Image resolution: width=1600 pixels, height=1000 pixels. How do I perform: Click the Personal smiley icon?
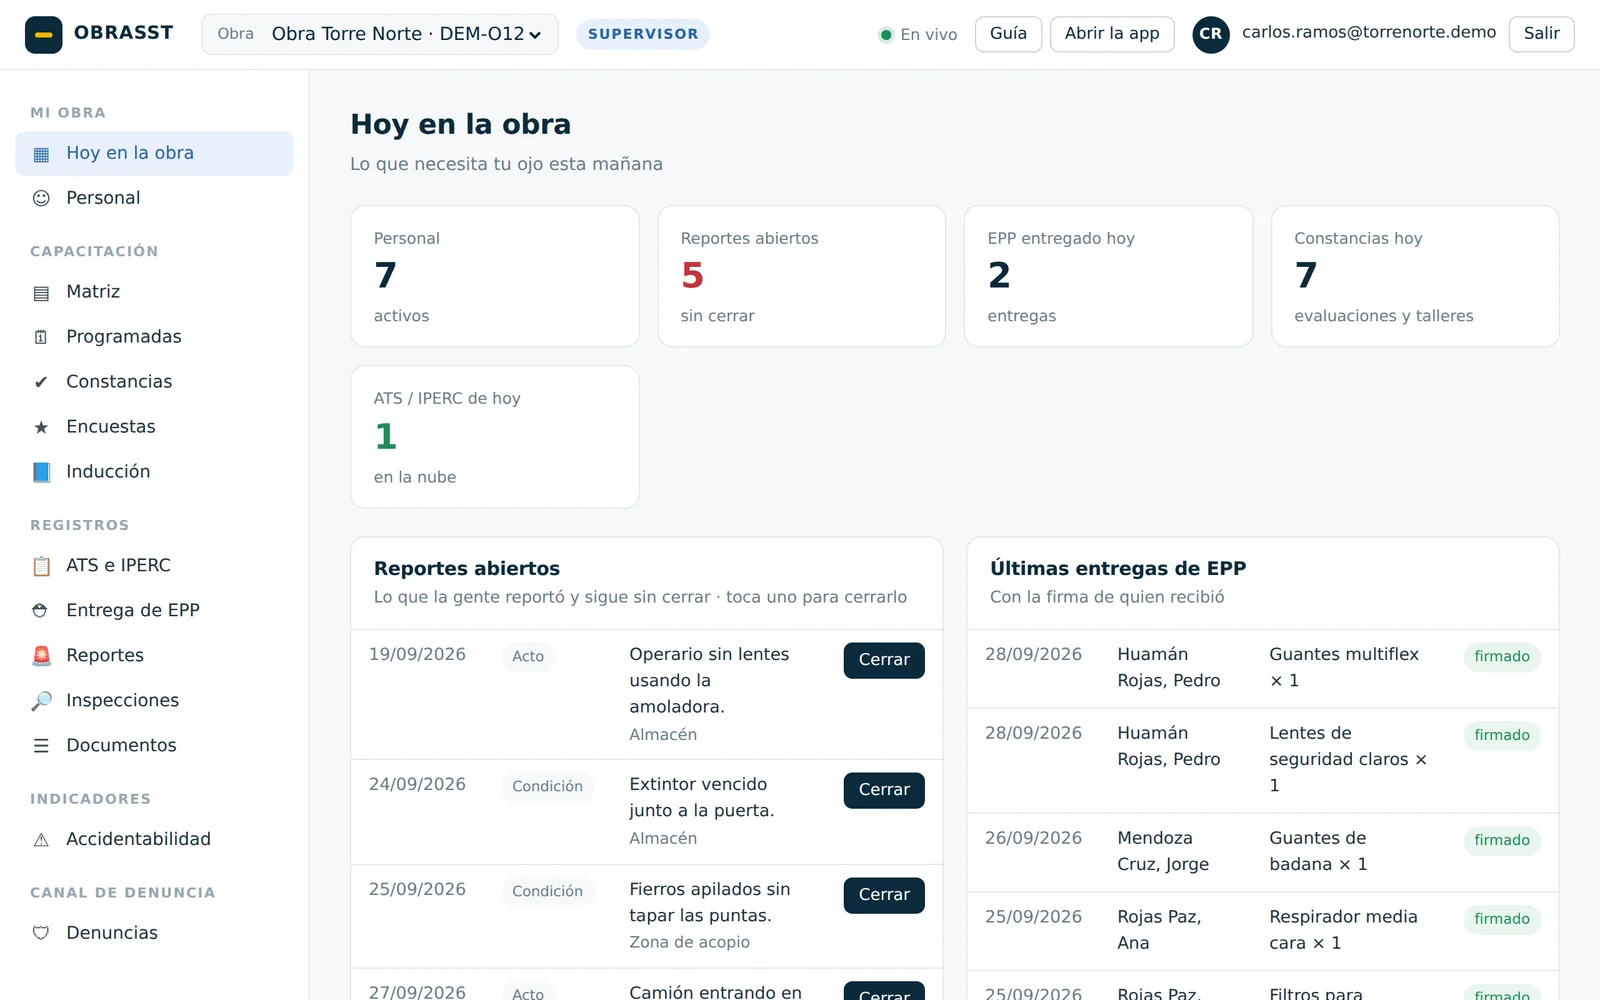tap(41, 198)
